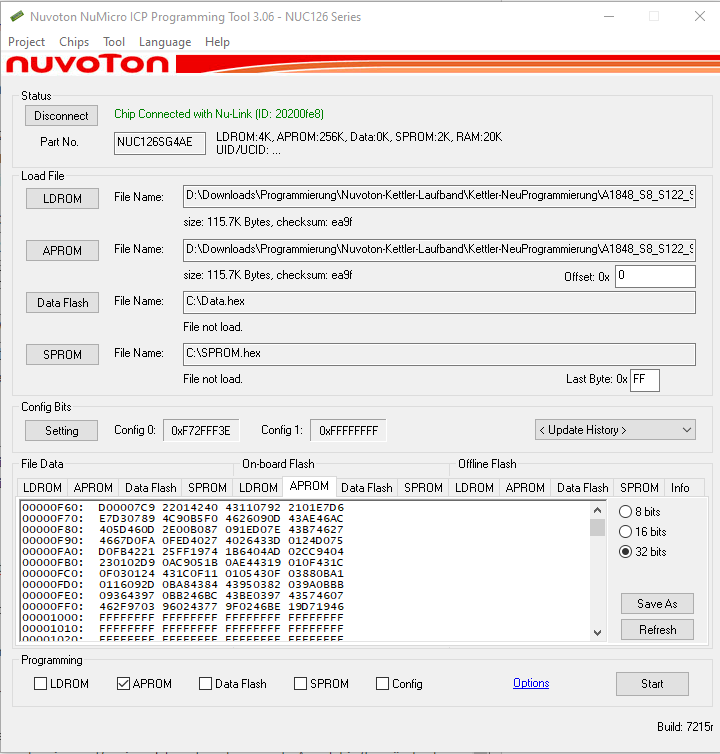The height and width of the screenshot is (754, 720).
Task: Expand the Update History dropdown
Action: 615,430
